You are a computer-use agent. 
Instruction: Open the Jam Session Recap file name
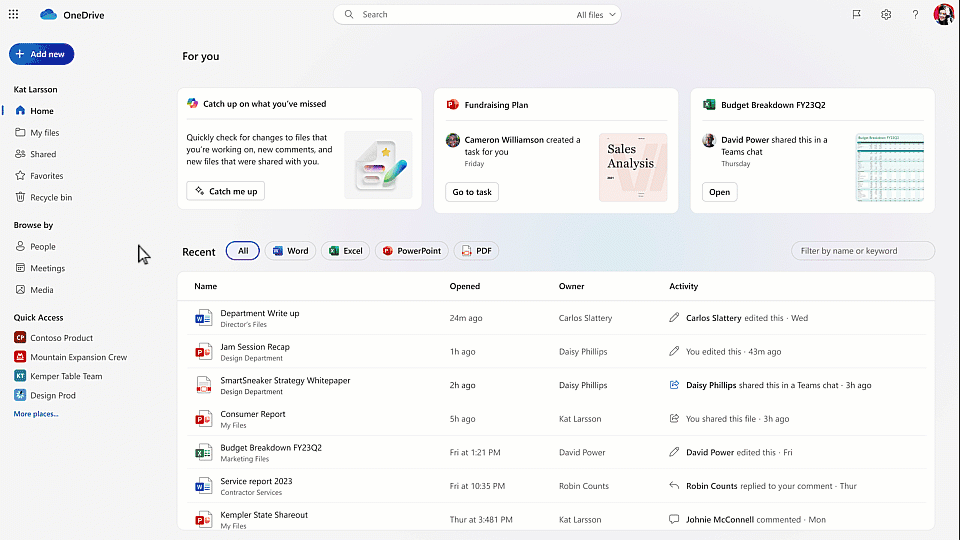[x=255, y=347]
